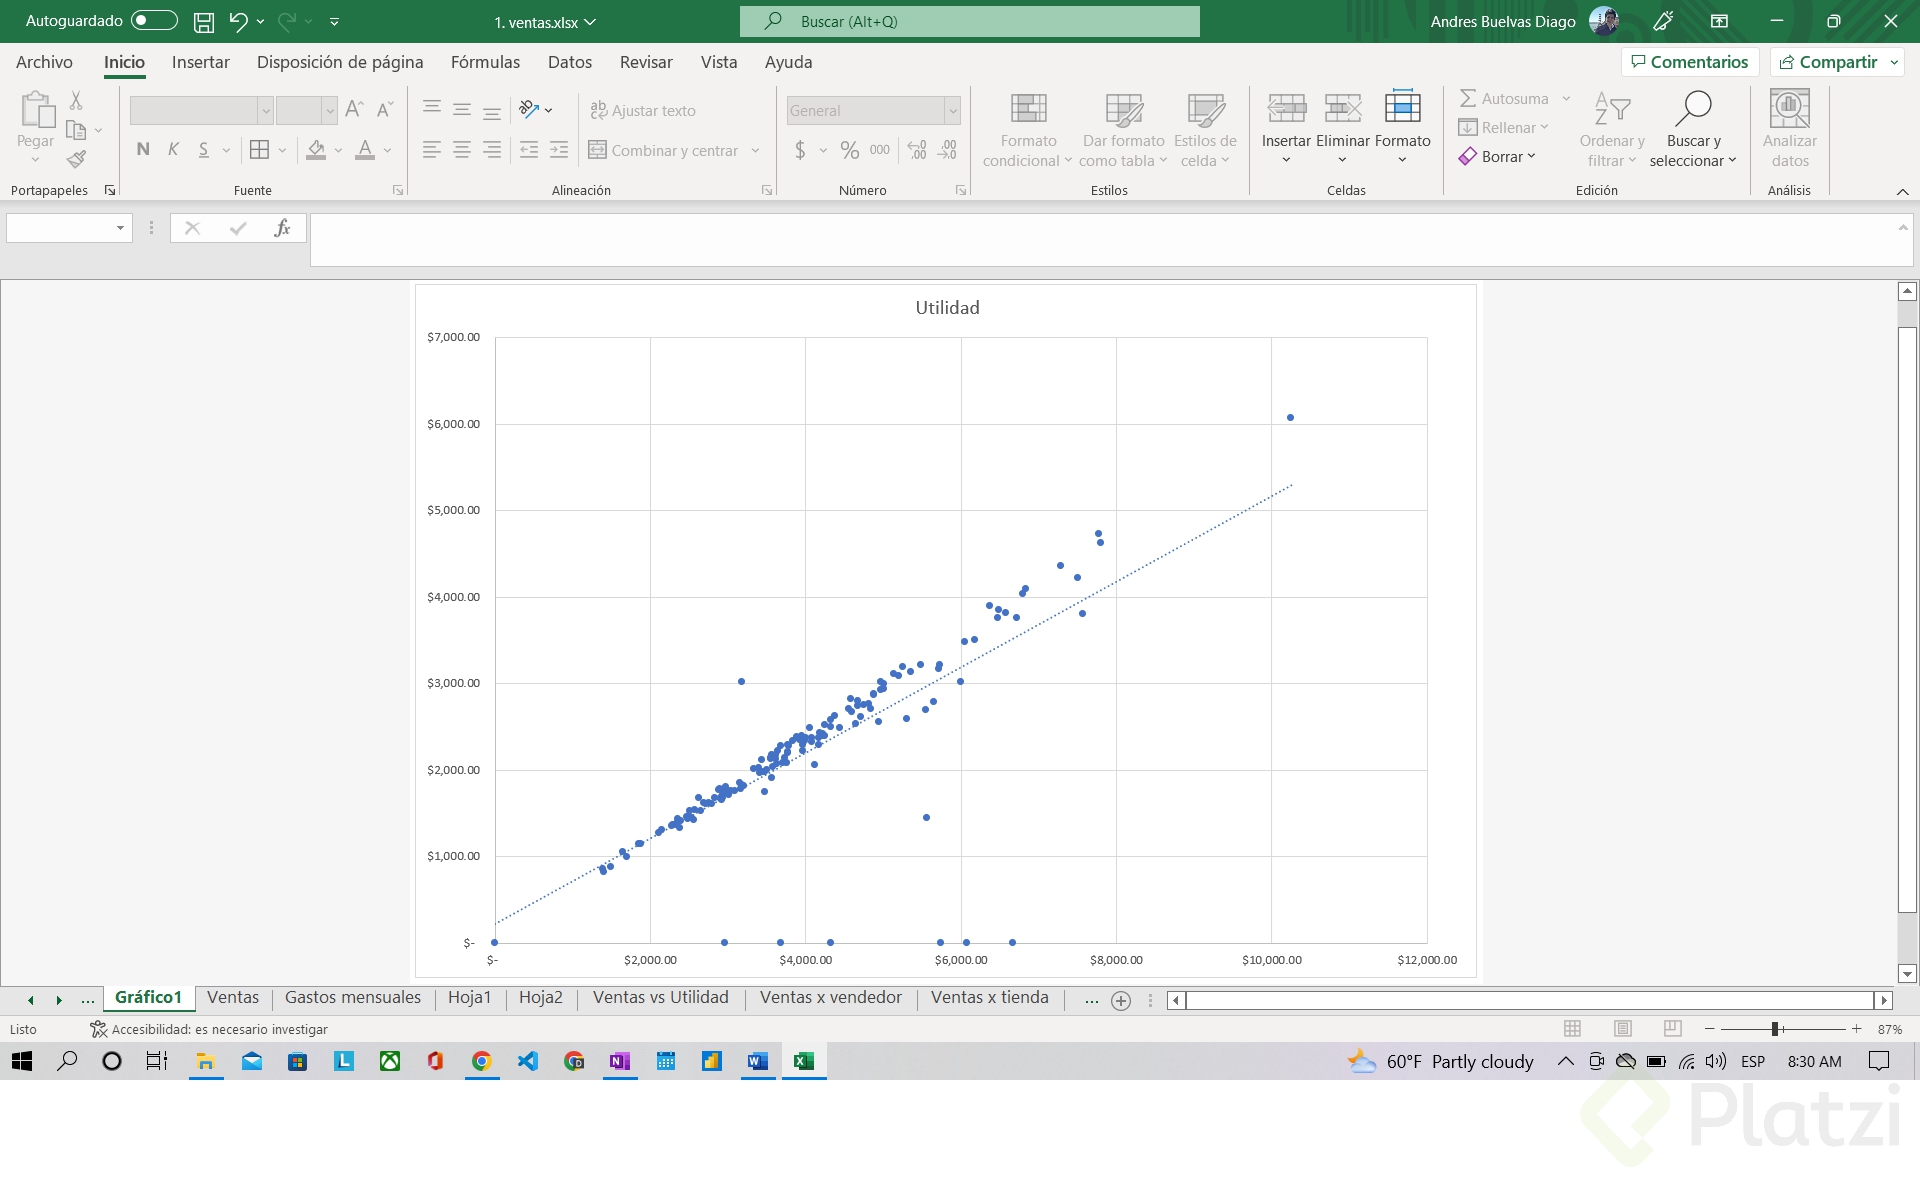Click the Insertar cells icon
Viewport: 1920px width, 1179px height.
(x=1286, y=109)
